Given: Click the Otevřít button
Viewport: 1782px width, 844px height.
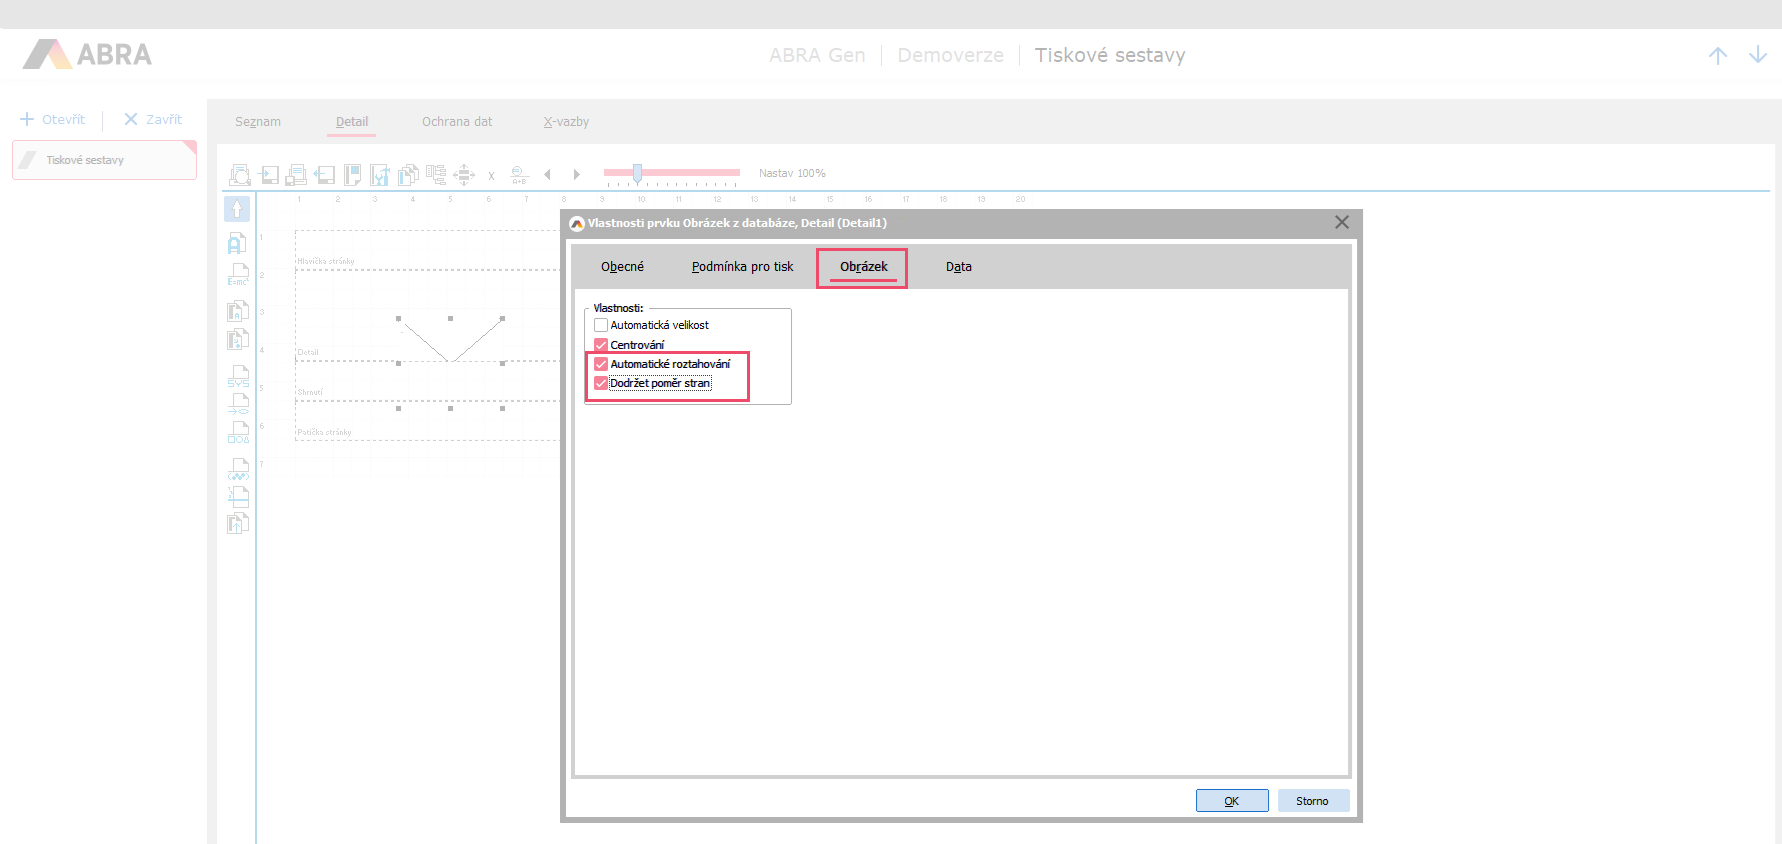Looking at the screenshot, I should pos(53,119).
